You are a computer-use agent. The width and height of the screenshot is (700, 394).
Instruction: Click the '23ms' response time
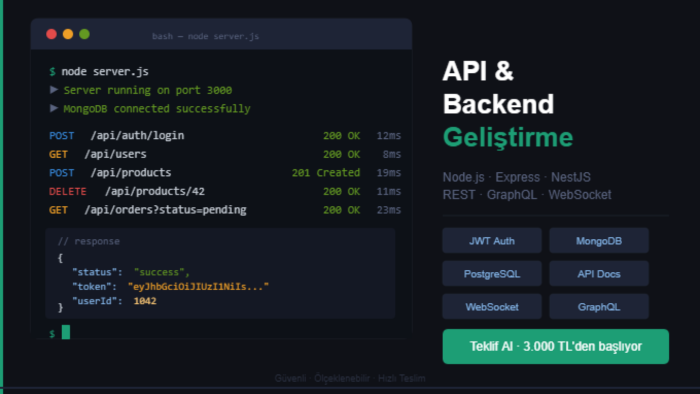388,210
